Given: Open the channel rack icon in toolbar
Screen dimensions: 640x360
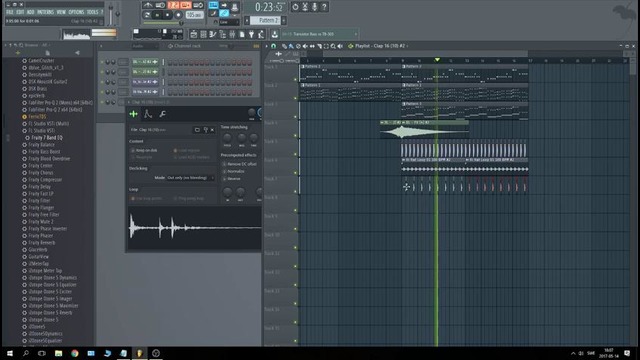Looking at the screenshot, I should click(203, 35).
